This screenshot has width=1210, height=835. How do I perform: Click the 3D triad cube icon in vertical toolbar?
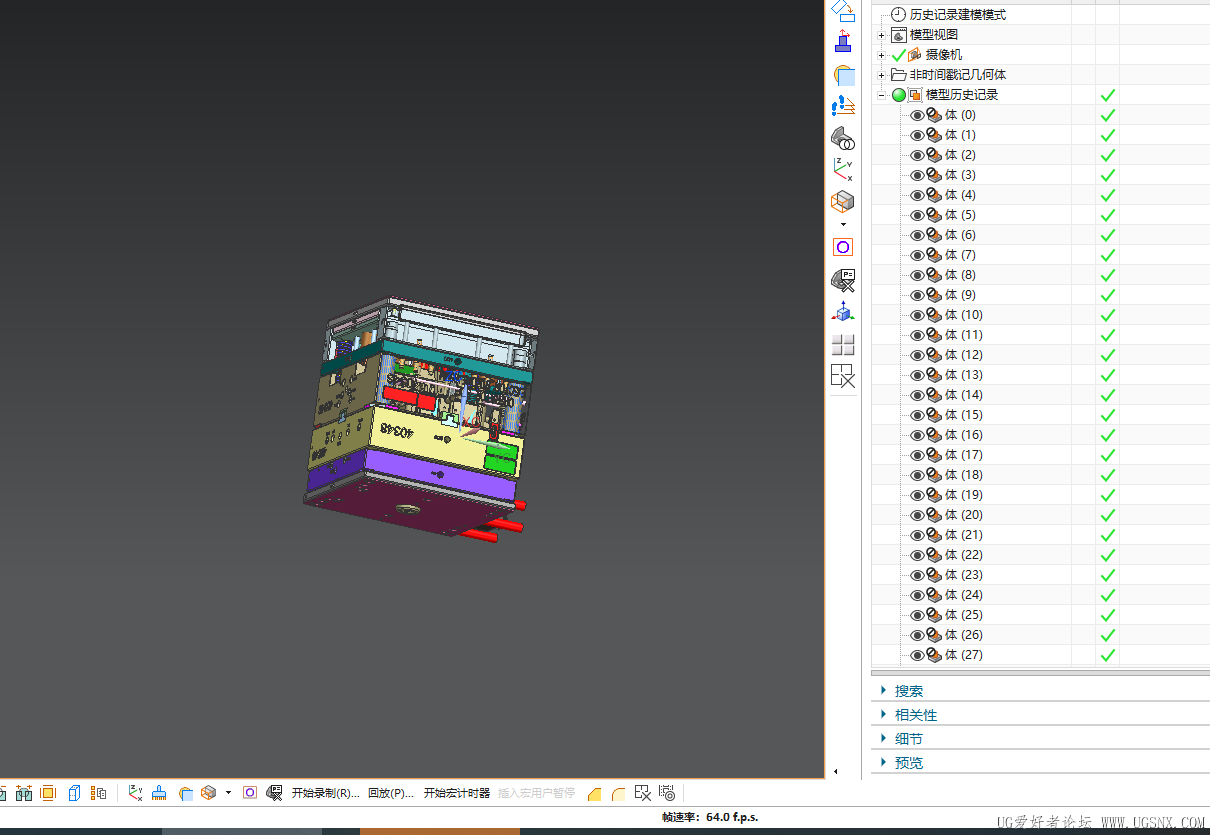tap(843, 312)
